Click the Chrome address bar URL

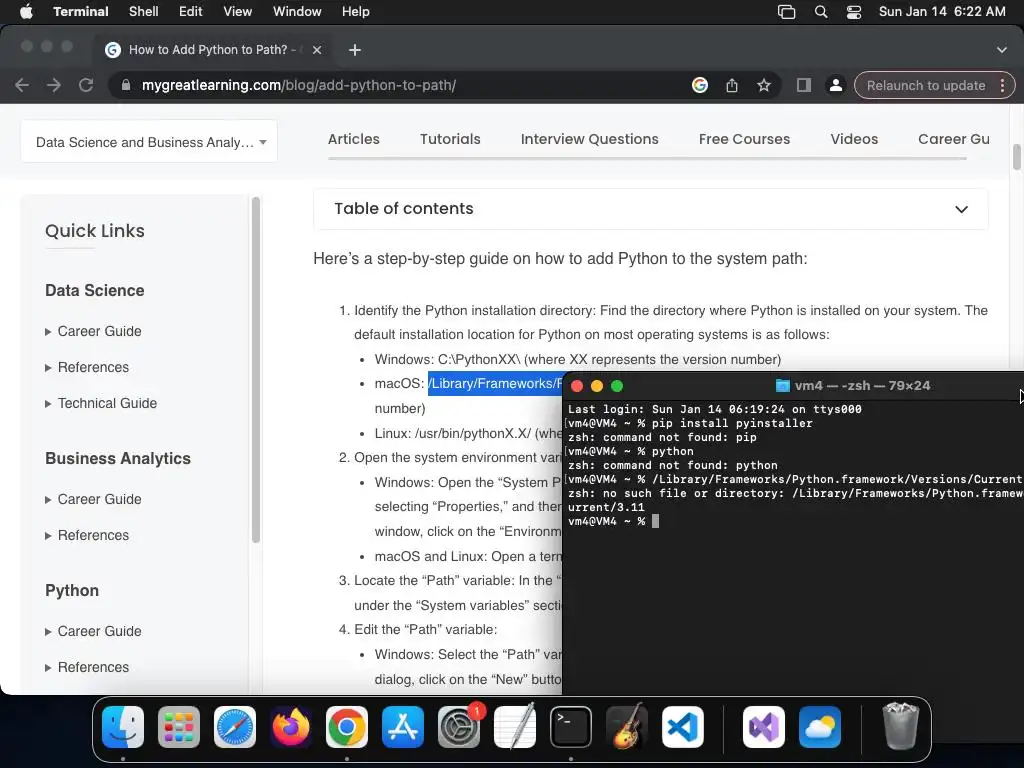[x=299, y=86]
